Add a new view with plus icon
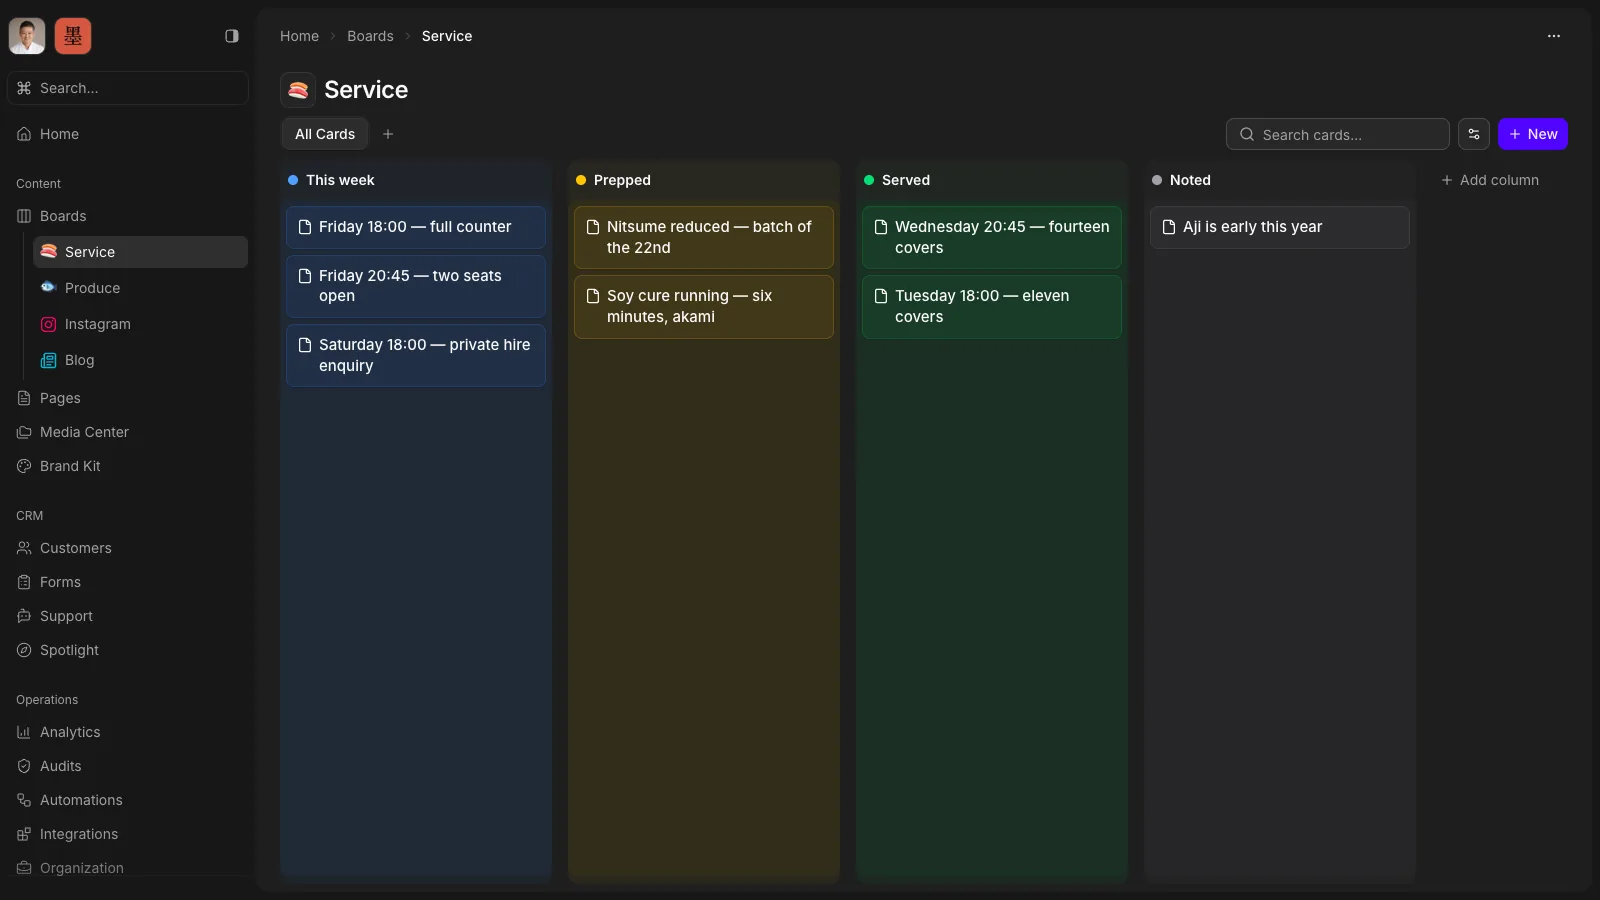Screen dimensions: 1600x900 [388, 134]
